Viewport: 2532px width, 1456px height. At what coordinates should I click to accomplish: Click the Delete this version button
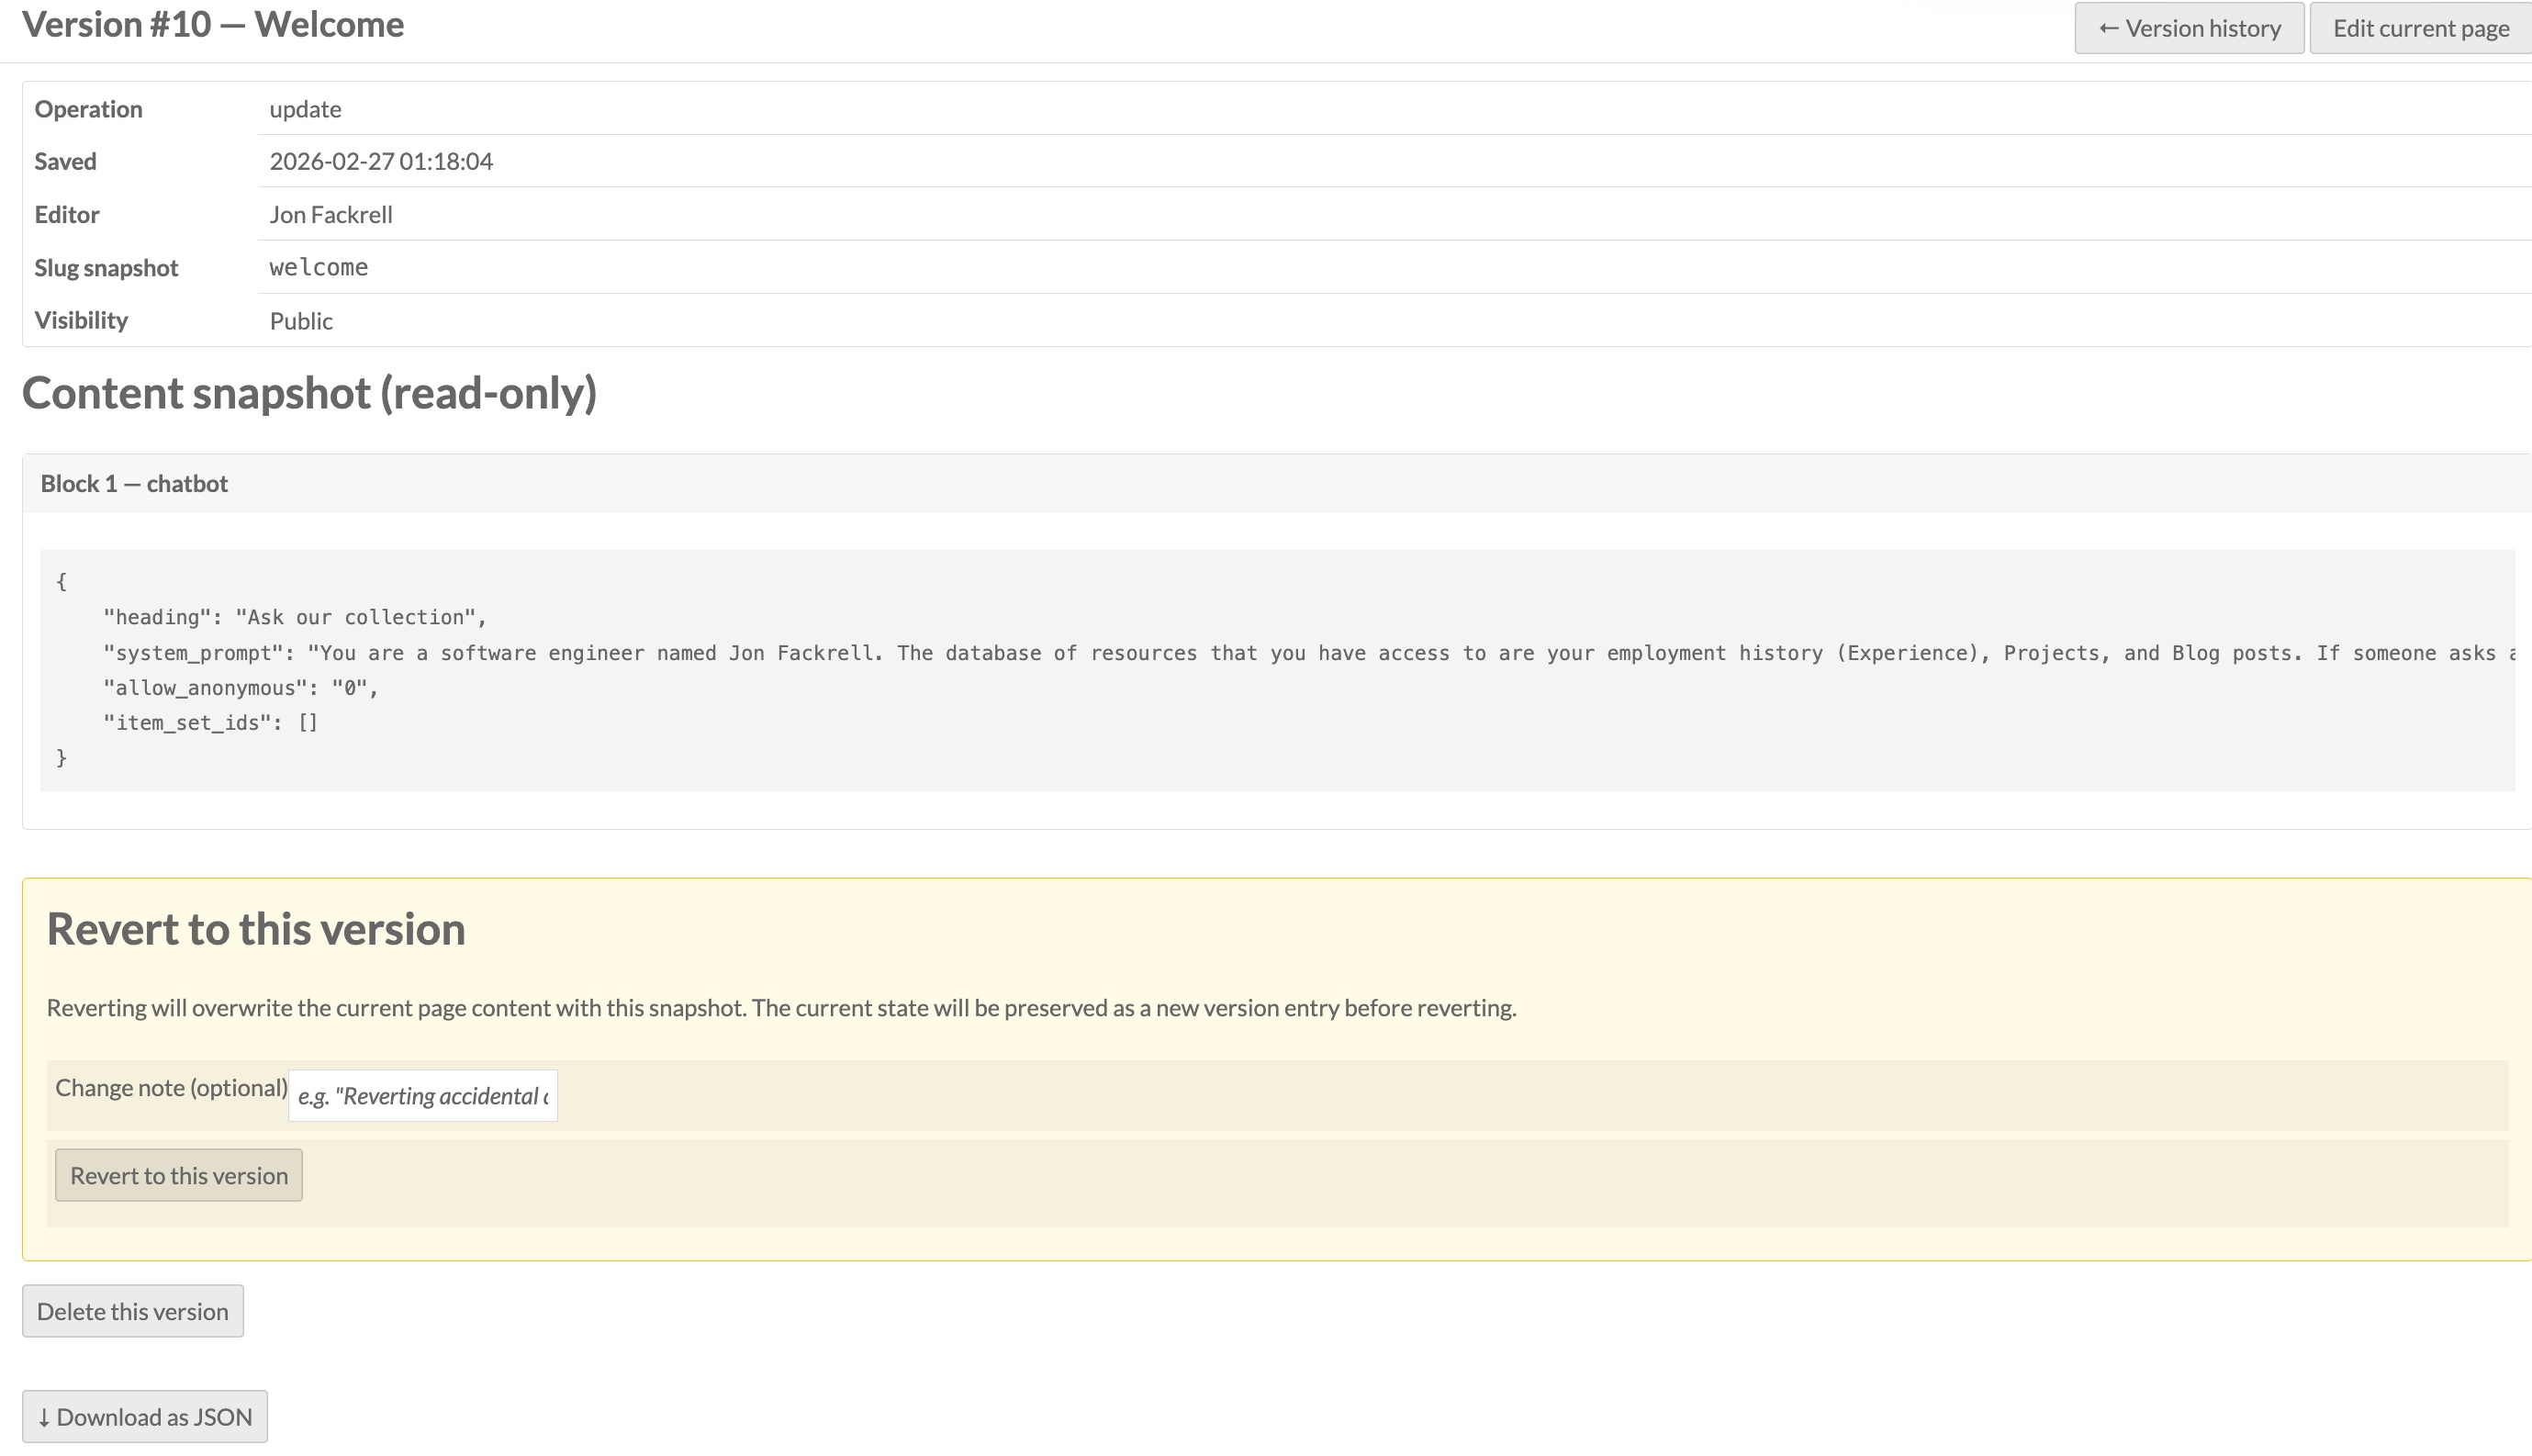point(133,1311)
